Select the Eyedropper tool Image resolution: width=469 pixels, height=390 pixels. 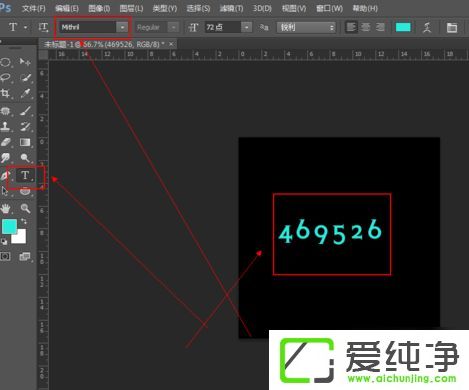(25, 94)
